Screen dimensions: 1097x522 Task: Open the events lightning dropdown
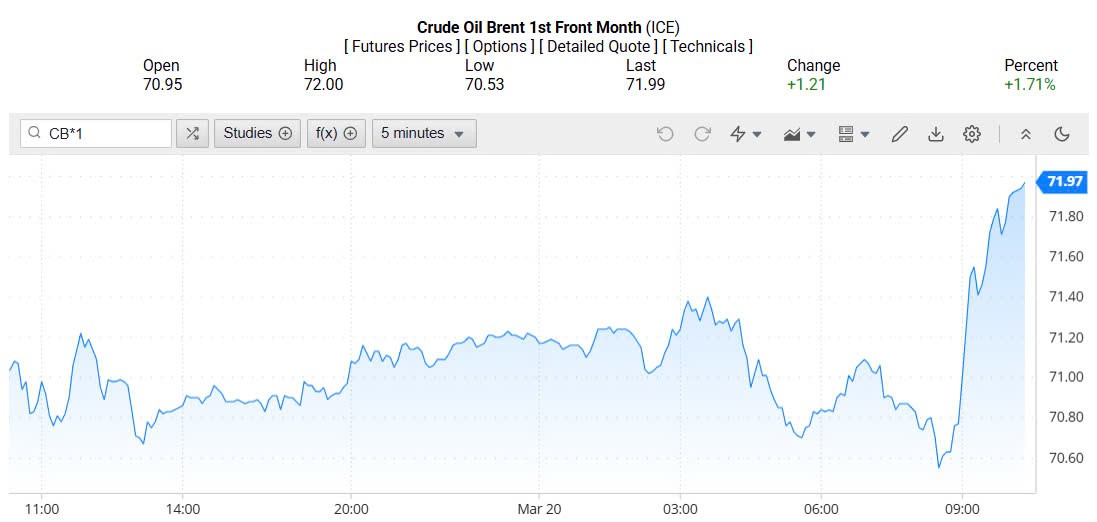click(x=746, y=134)
